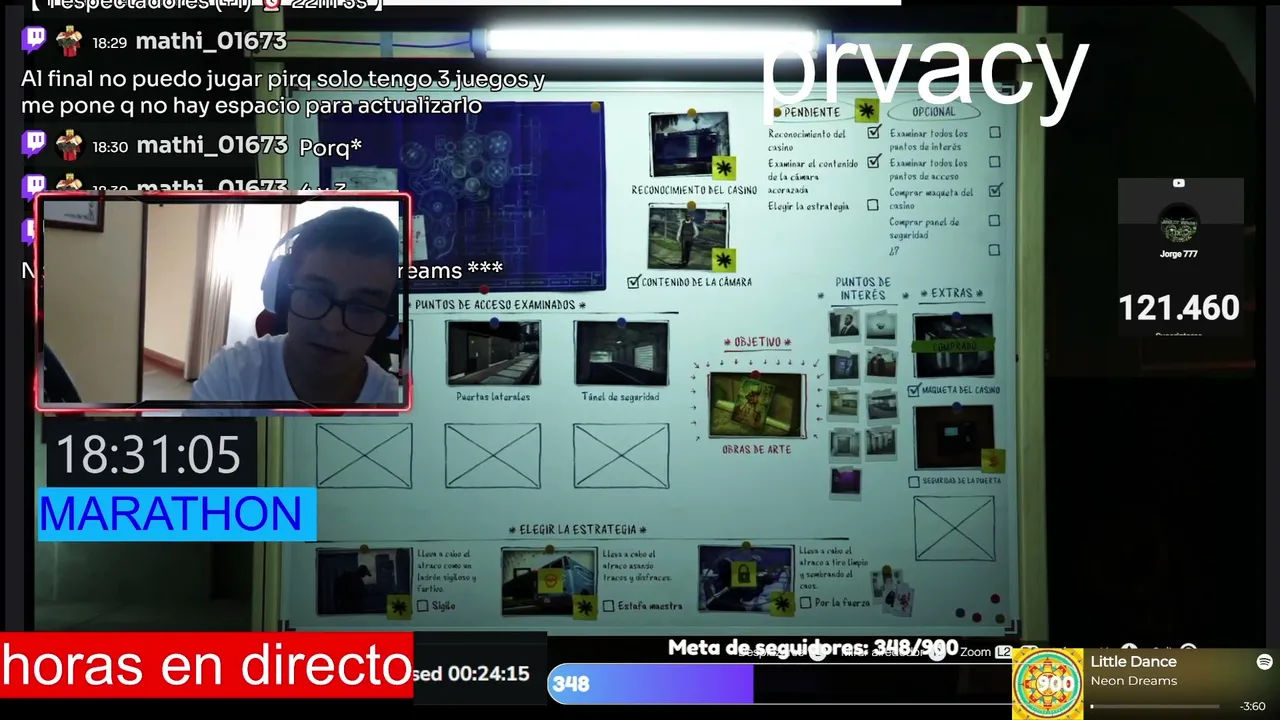This screenshot has width=1280, height=720.
Task: Click the Jorge 777 channel avatar
Action: [1179, 223]
